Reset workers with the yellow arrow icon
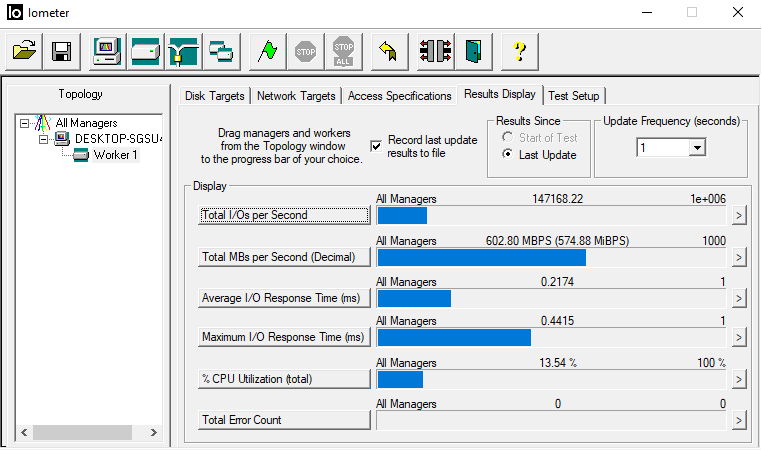 tap(389, 51)
